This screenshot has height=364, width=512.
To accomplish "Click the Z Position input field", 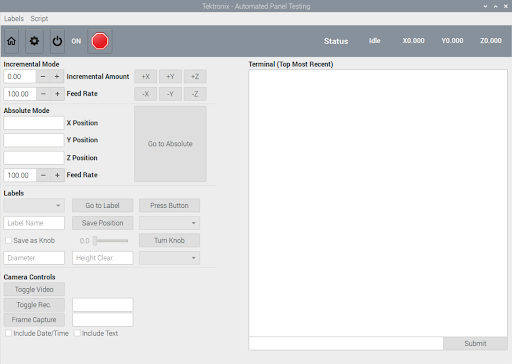I will click(34, 158).
